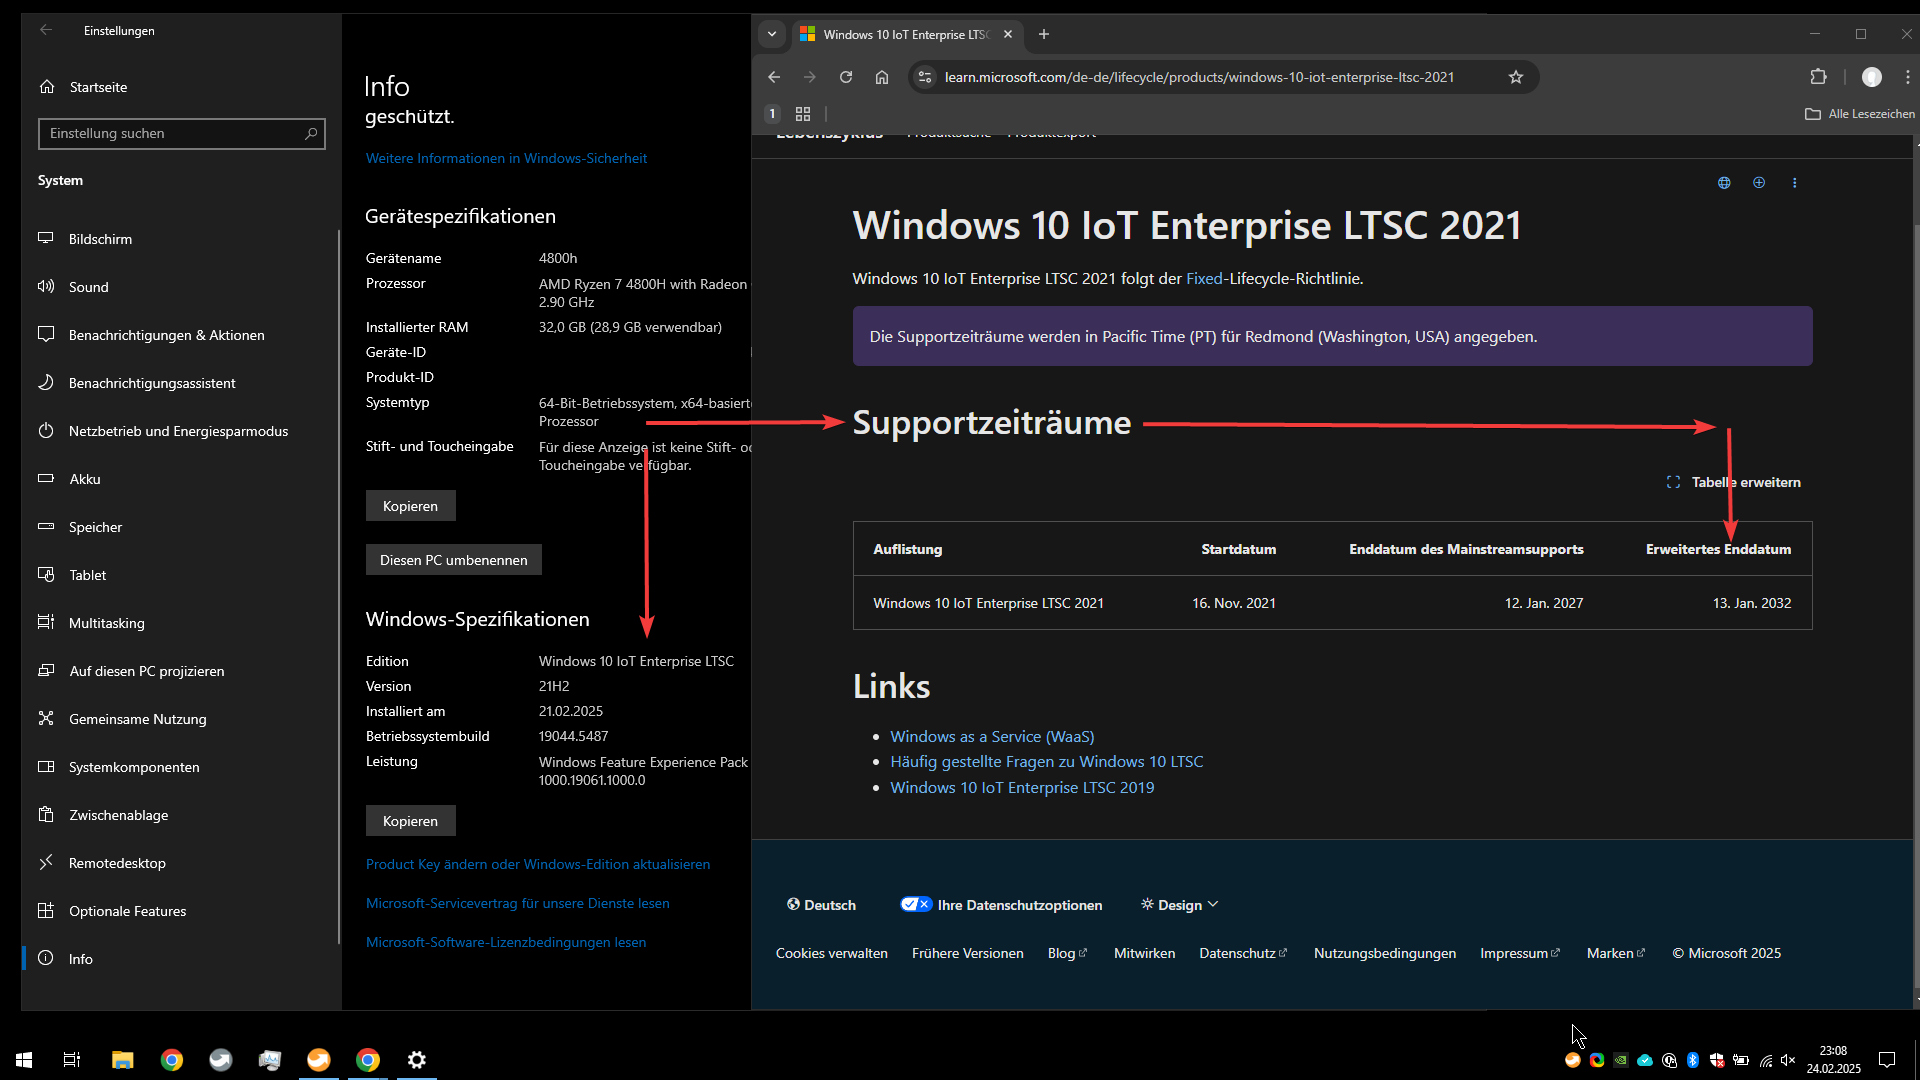
Task: Select Bildschirm in the settings sidebar
Action: 100,239
